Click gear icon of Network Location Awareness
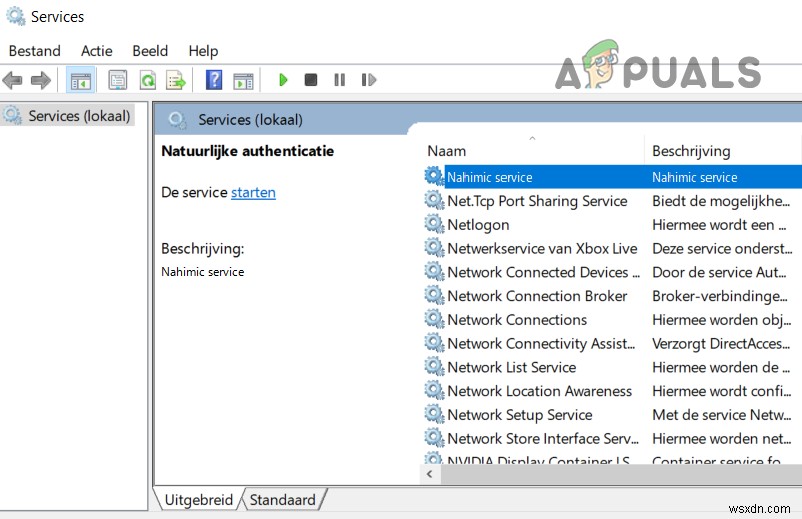 (x=434, y=390)
